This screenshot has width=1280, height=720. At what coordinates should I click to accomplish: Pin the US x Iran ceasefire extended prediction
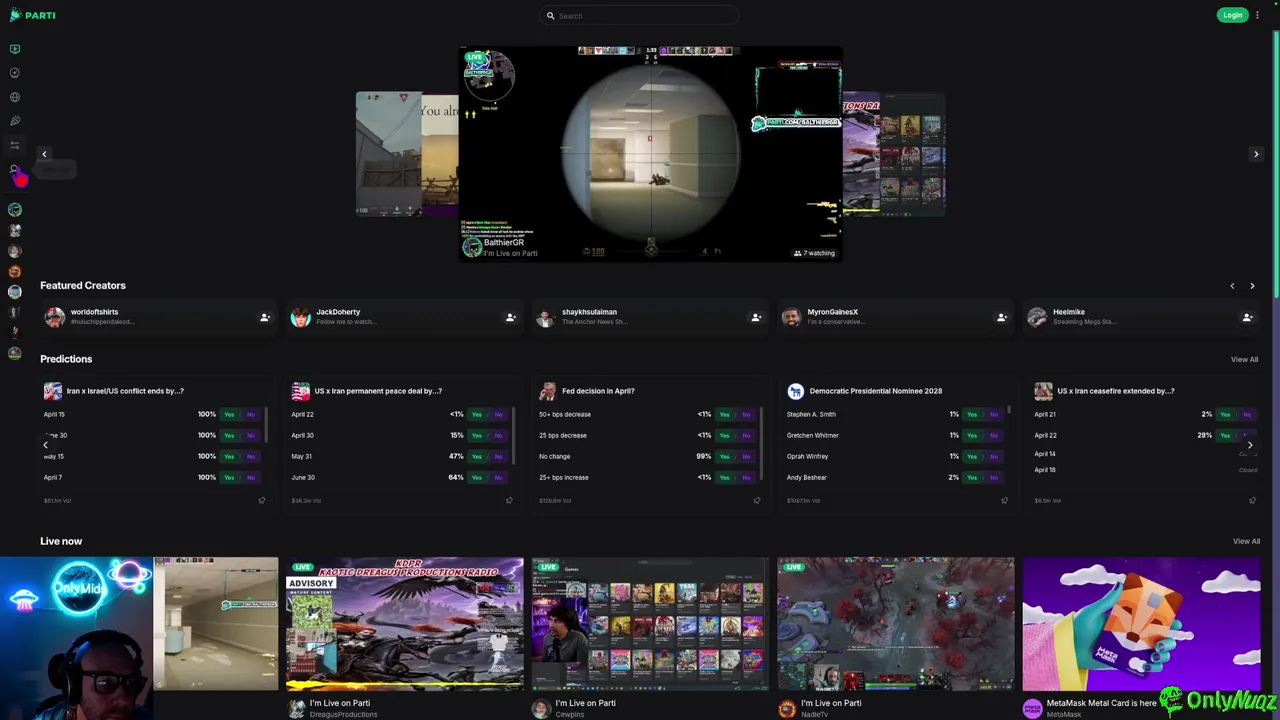click(x=1252, y=500)
